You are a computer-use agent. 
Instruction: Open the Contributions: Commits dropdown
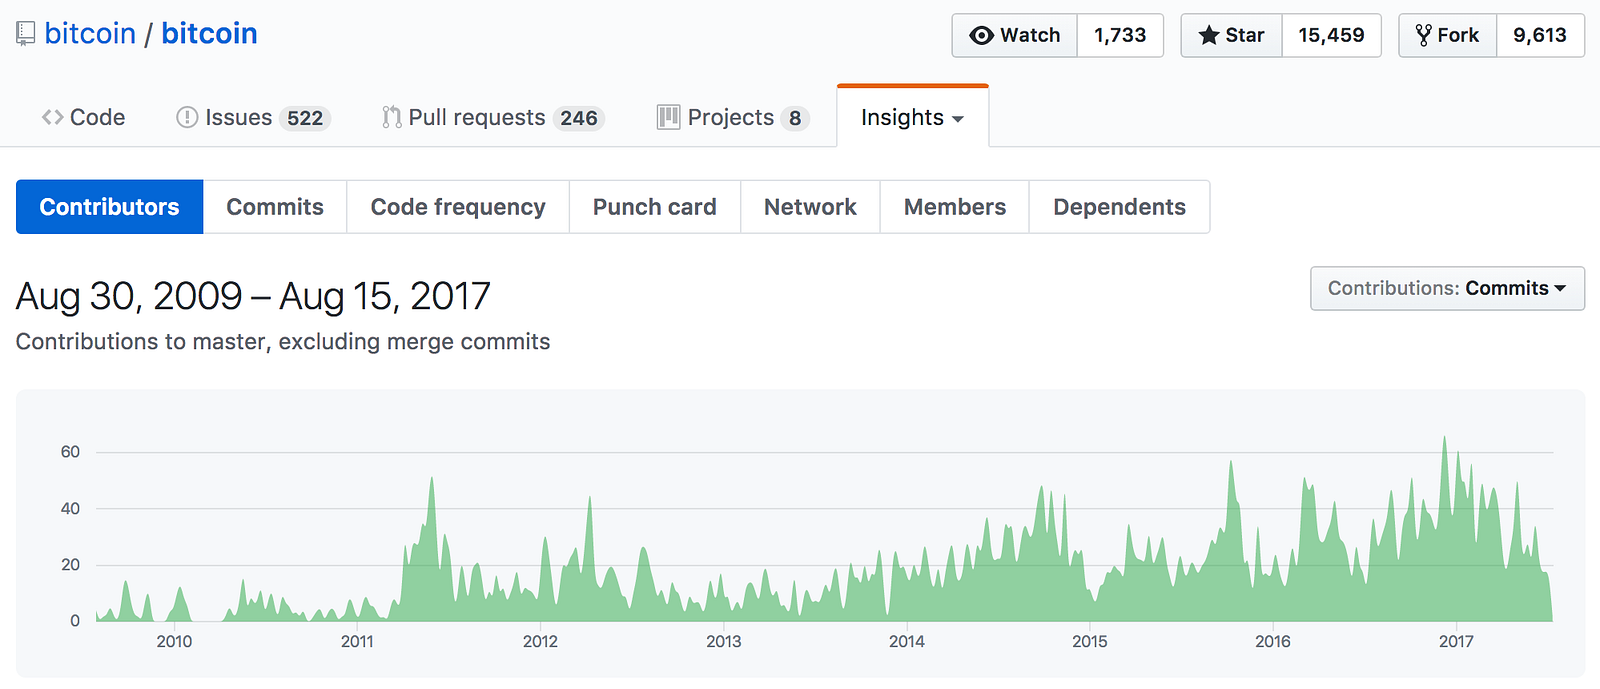pos(1447,288)
